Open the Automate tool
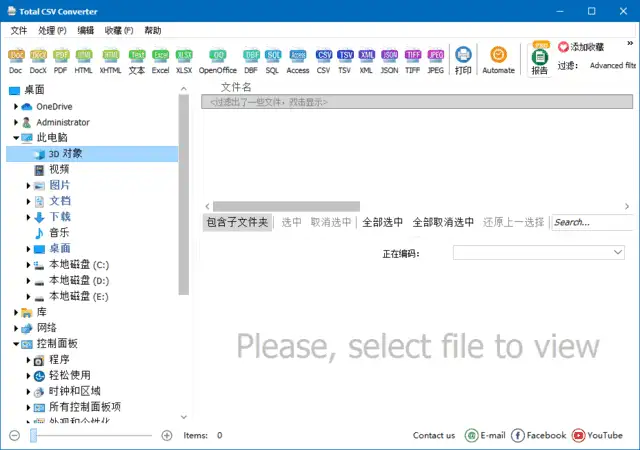Image resolution: width=640 pixels, height=450 pixels. click(498, 59)
